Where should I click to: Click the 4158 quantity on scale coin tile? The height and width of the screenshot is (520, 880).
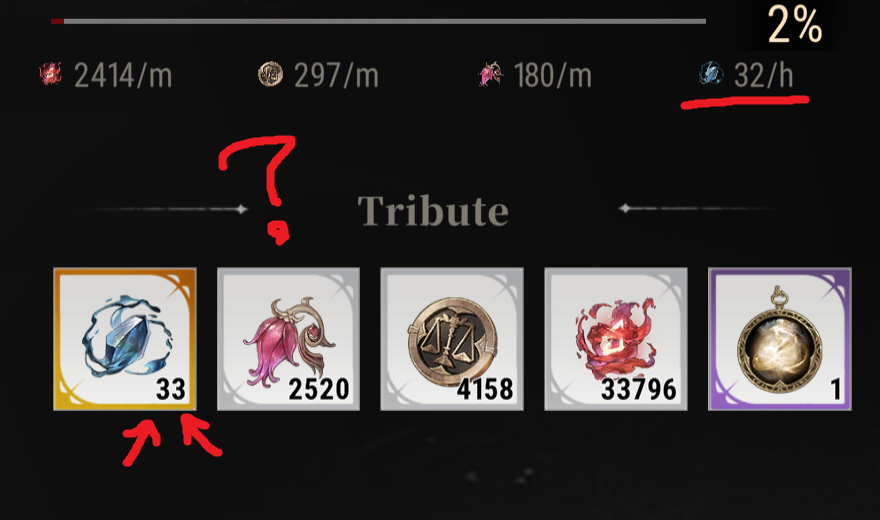tap(485, 389)
